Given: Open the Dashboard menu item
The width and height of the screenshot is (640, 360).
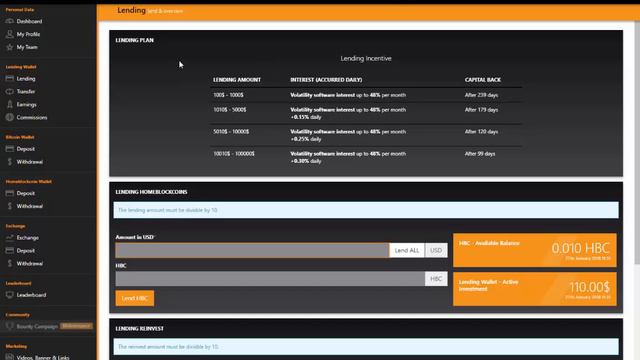Looking at the screenshot, I should pos(29,21).
